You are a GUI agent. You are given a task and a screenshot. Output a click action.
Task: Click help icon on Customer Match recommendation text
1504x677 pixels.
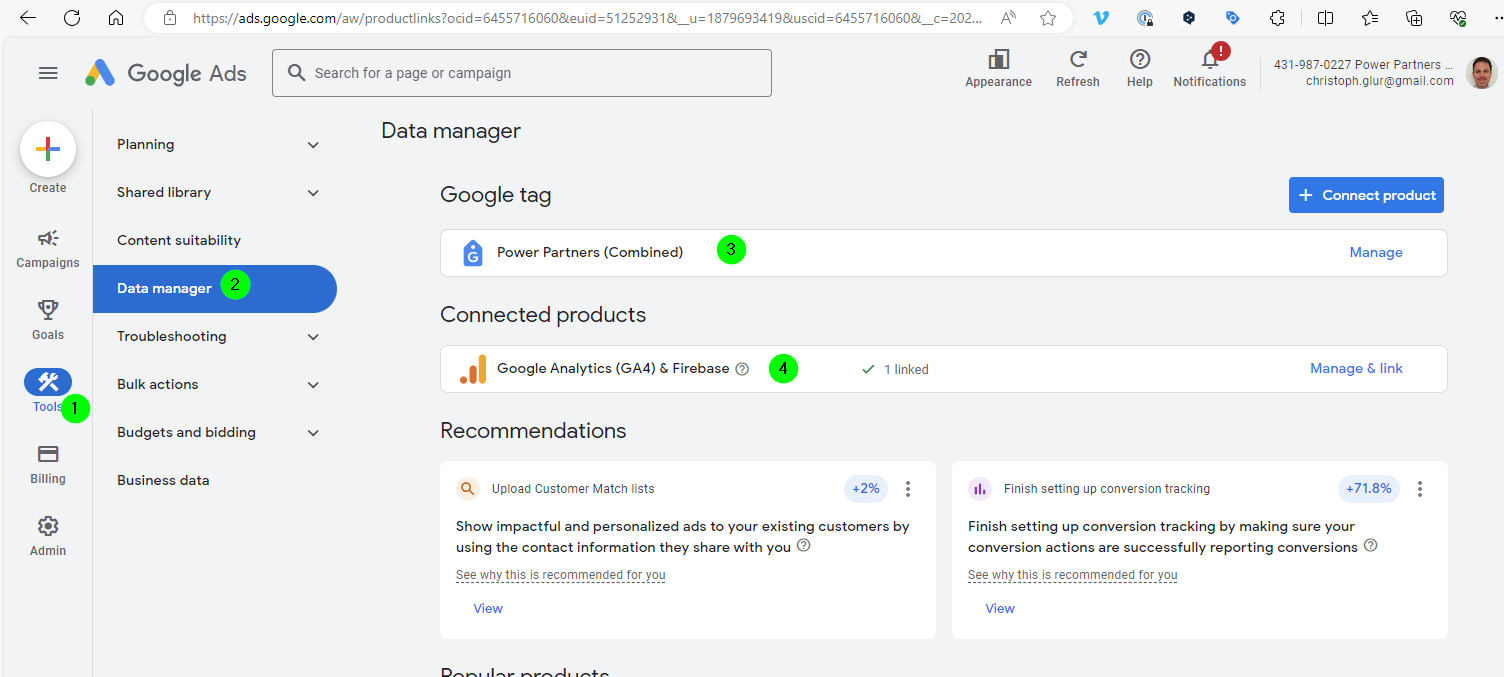pos(803,546)
